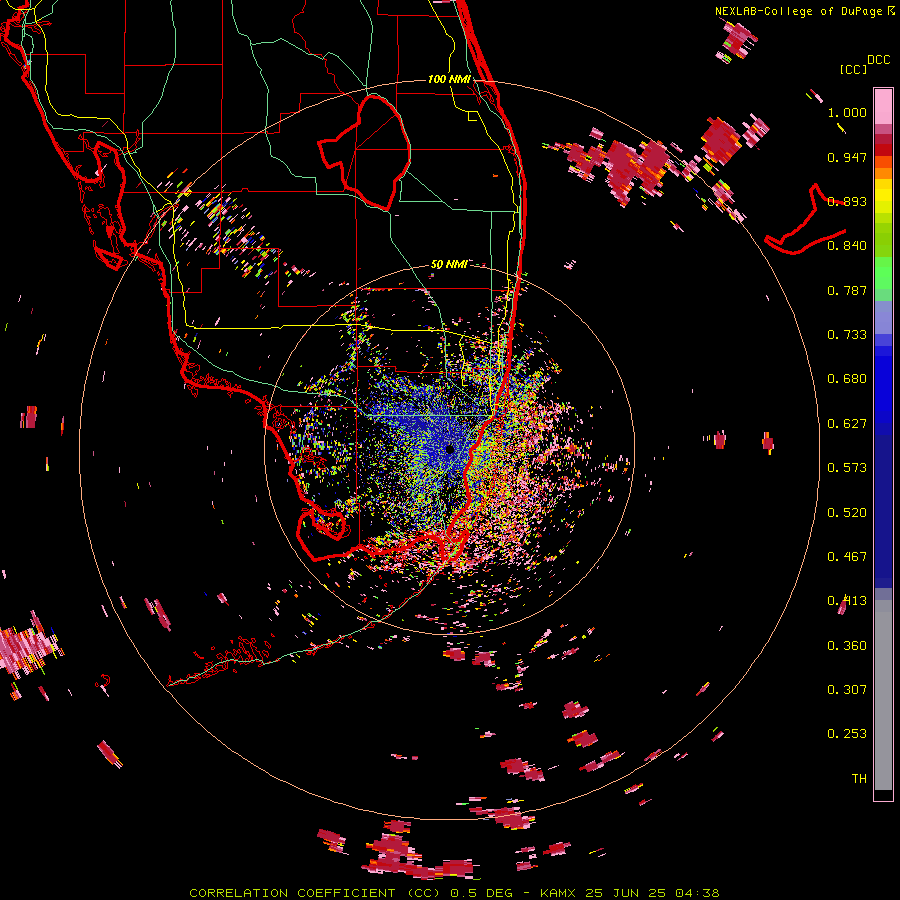900x900 pixels.
Task: Click the 0.467 color scale value
Action: tap(847, 557)
